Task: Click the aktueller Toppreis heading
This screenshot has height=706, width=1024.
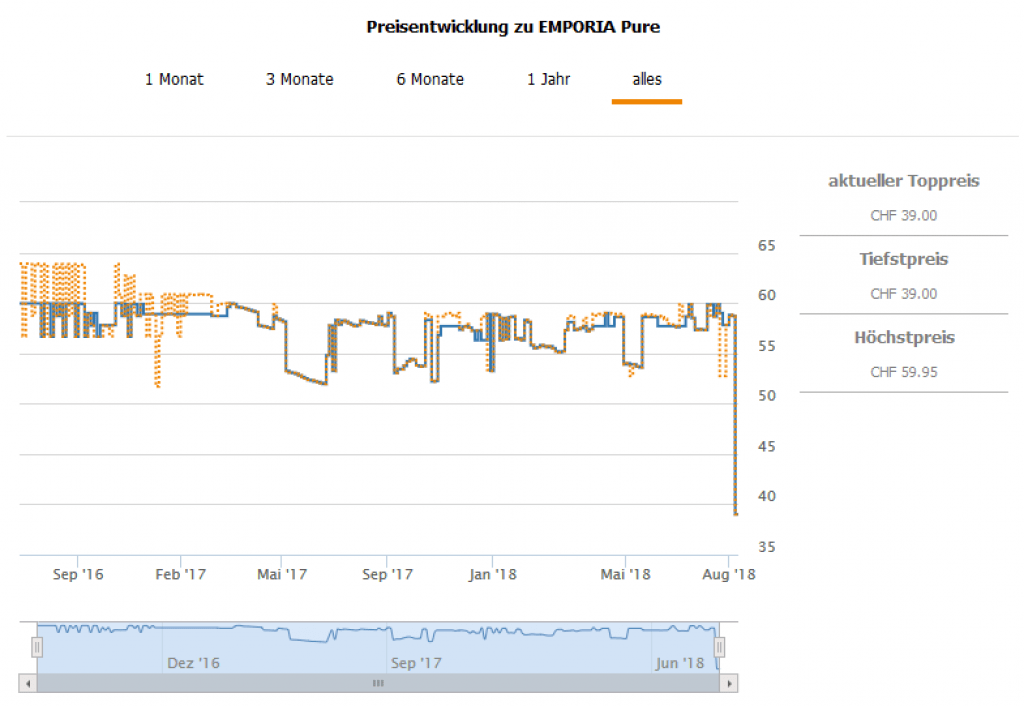Action: tap(904, 181)
